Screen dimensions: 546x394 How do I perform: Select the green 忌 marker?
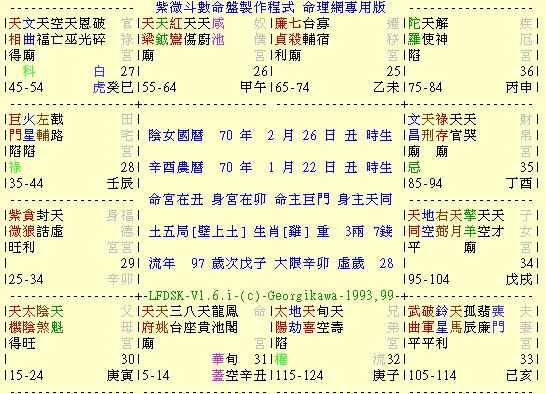(414, 167)
